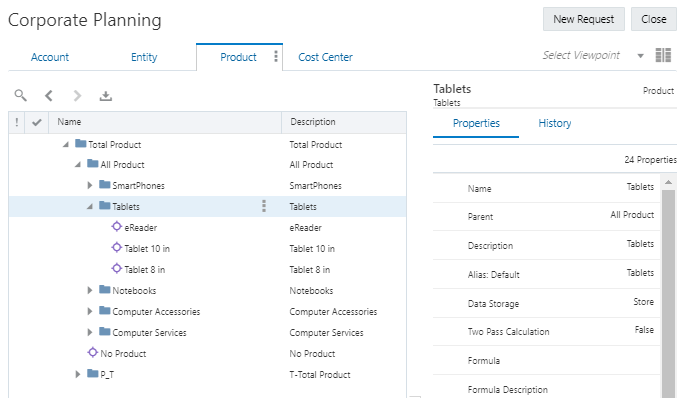Collapse the All Product node

(78, 164)
